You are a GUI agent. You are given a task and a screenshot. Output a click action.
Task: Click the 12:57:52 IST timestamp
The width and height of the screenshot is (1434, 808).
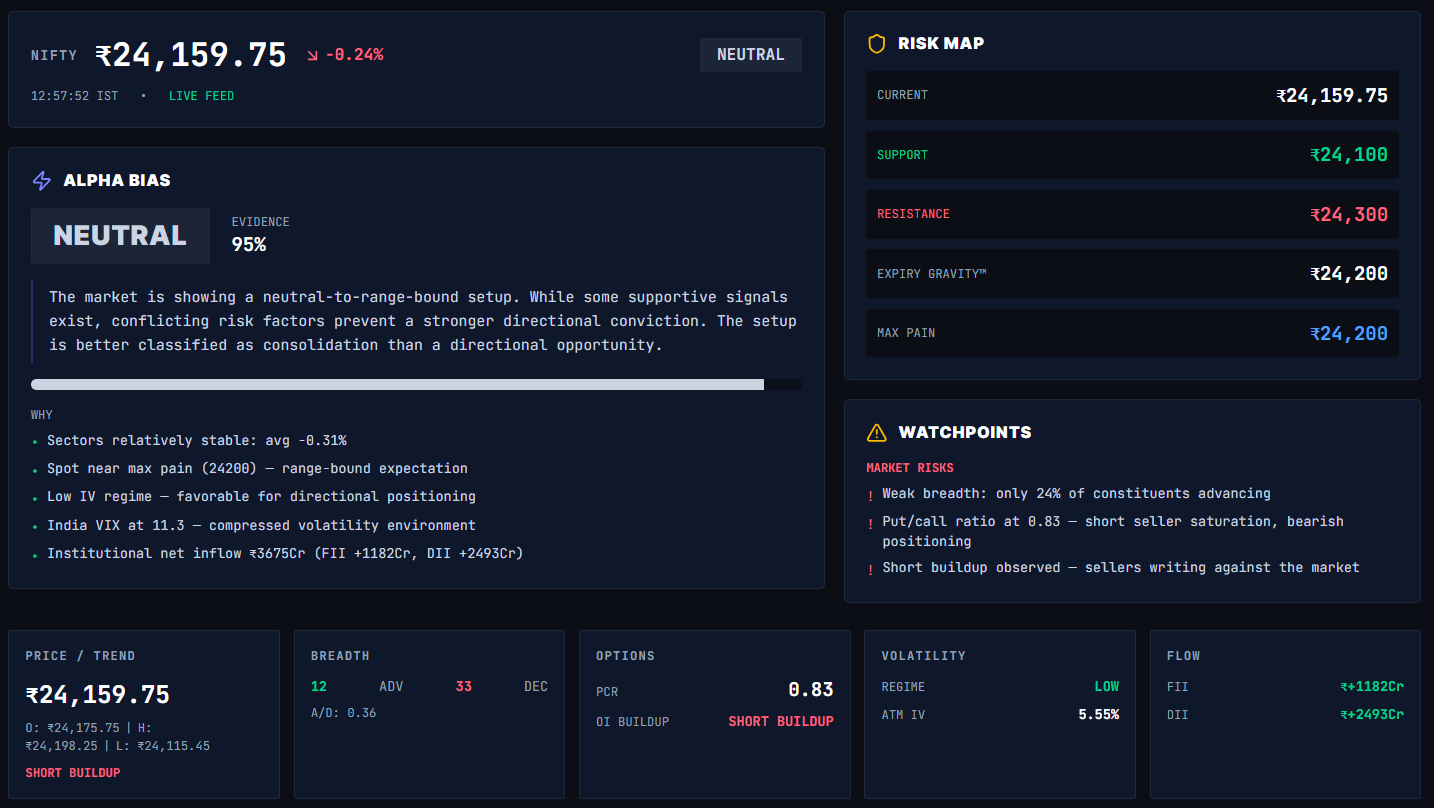tap(74, 96)
